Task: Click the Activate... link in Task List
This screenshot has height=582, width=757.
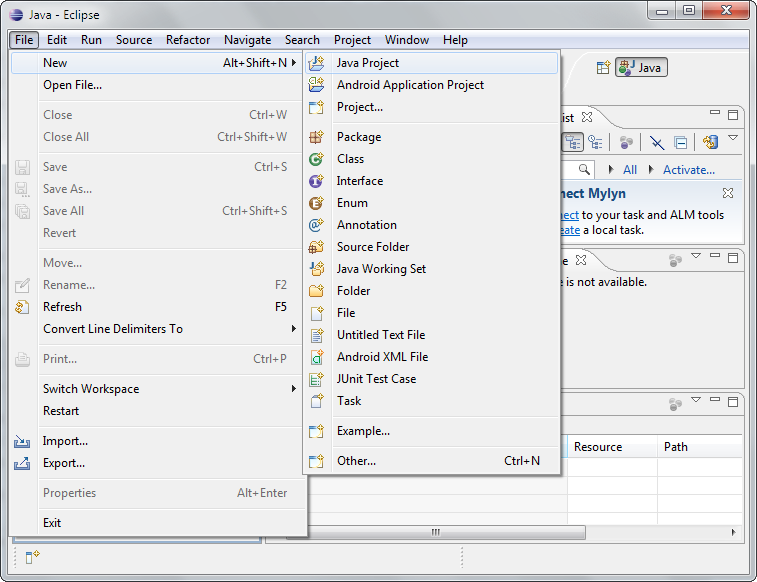Action: pos(688,170)
